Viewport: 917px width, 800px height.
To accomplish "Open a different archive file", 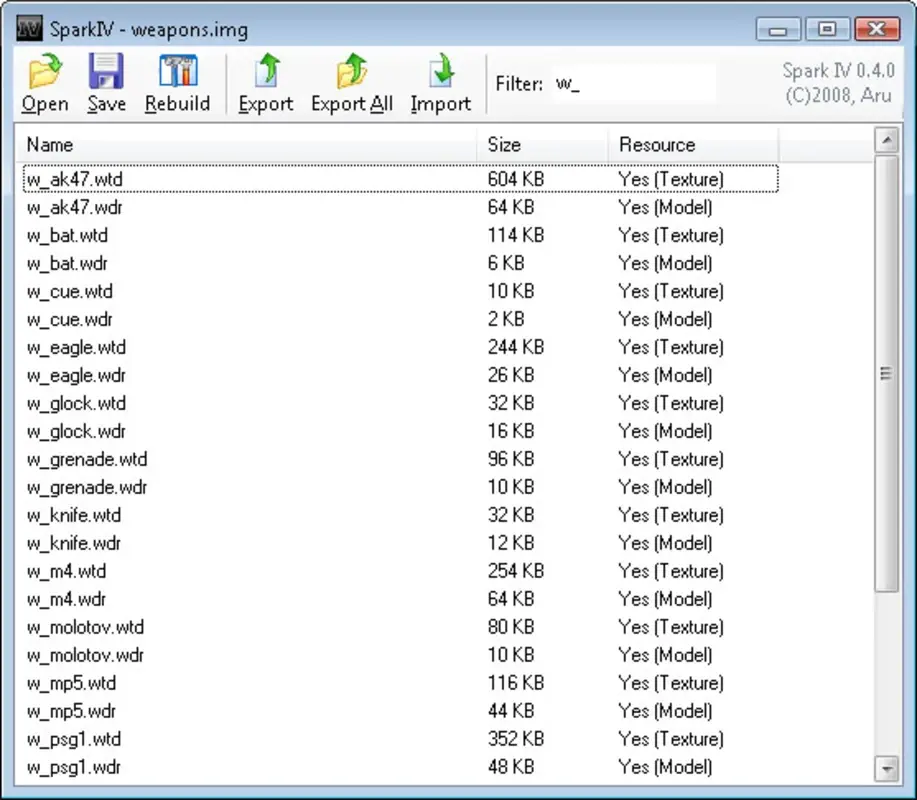I will pos(44,82).
